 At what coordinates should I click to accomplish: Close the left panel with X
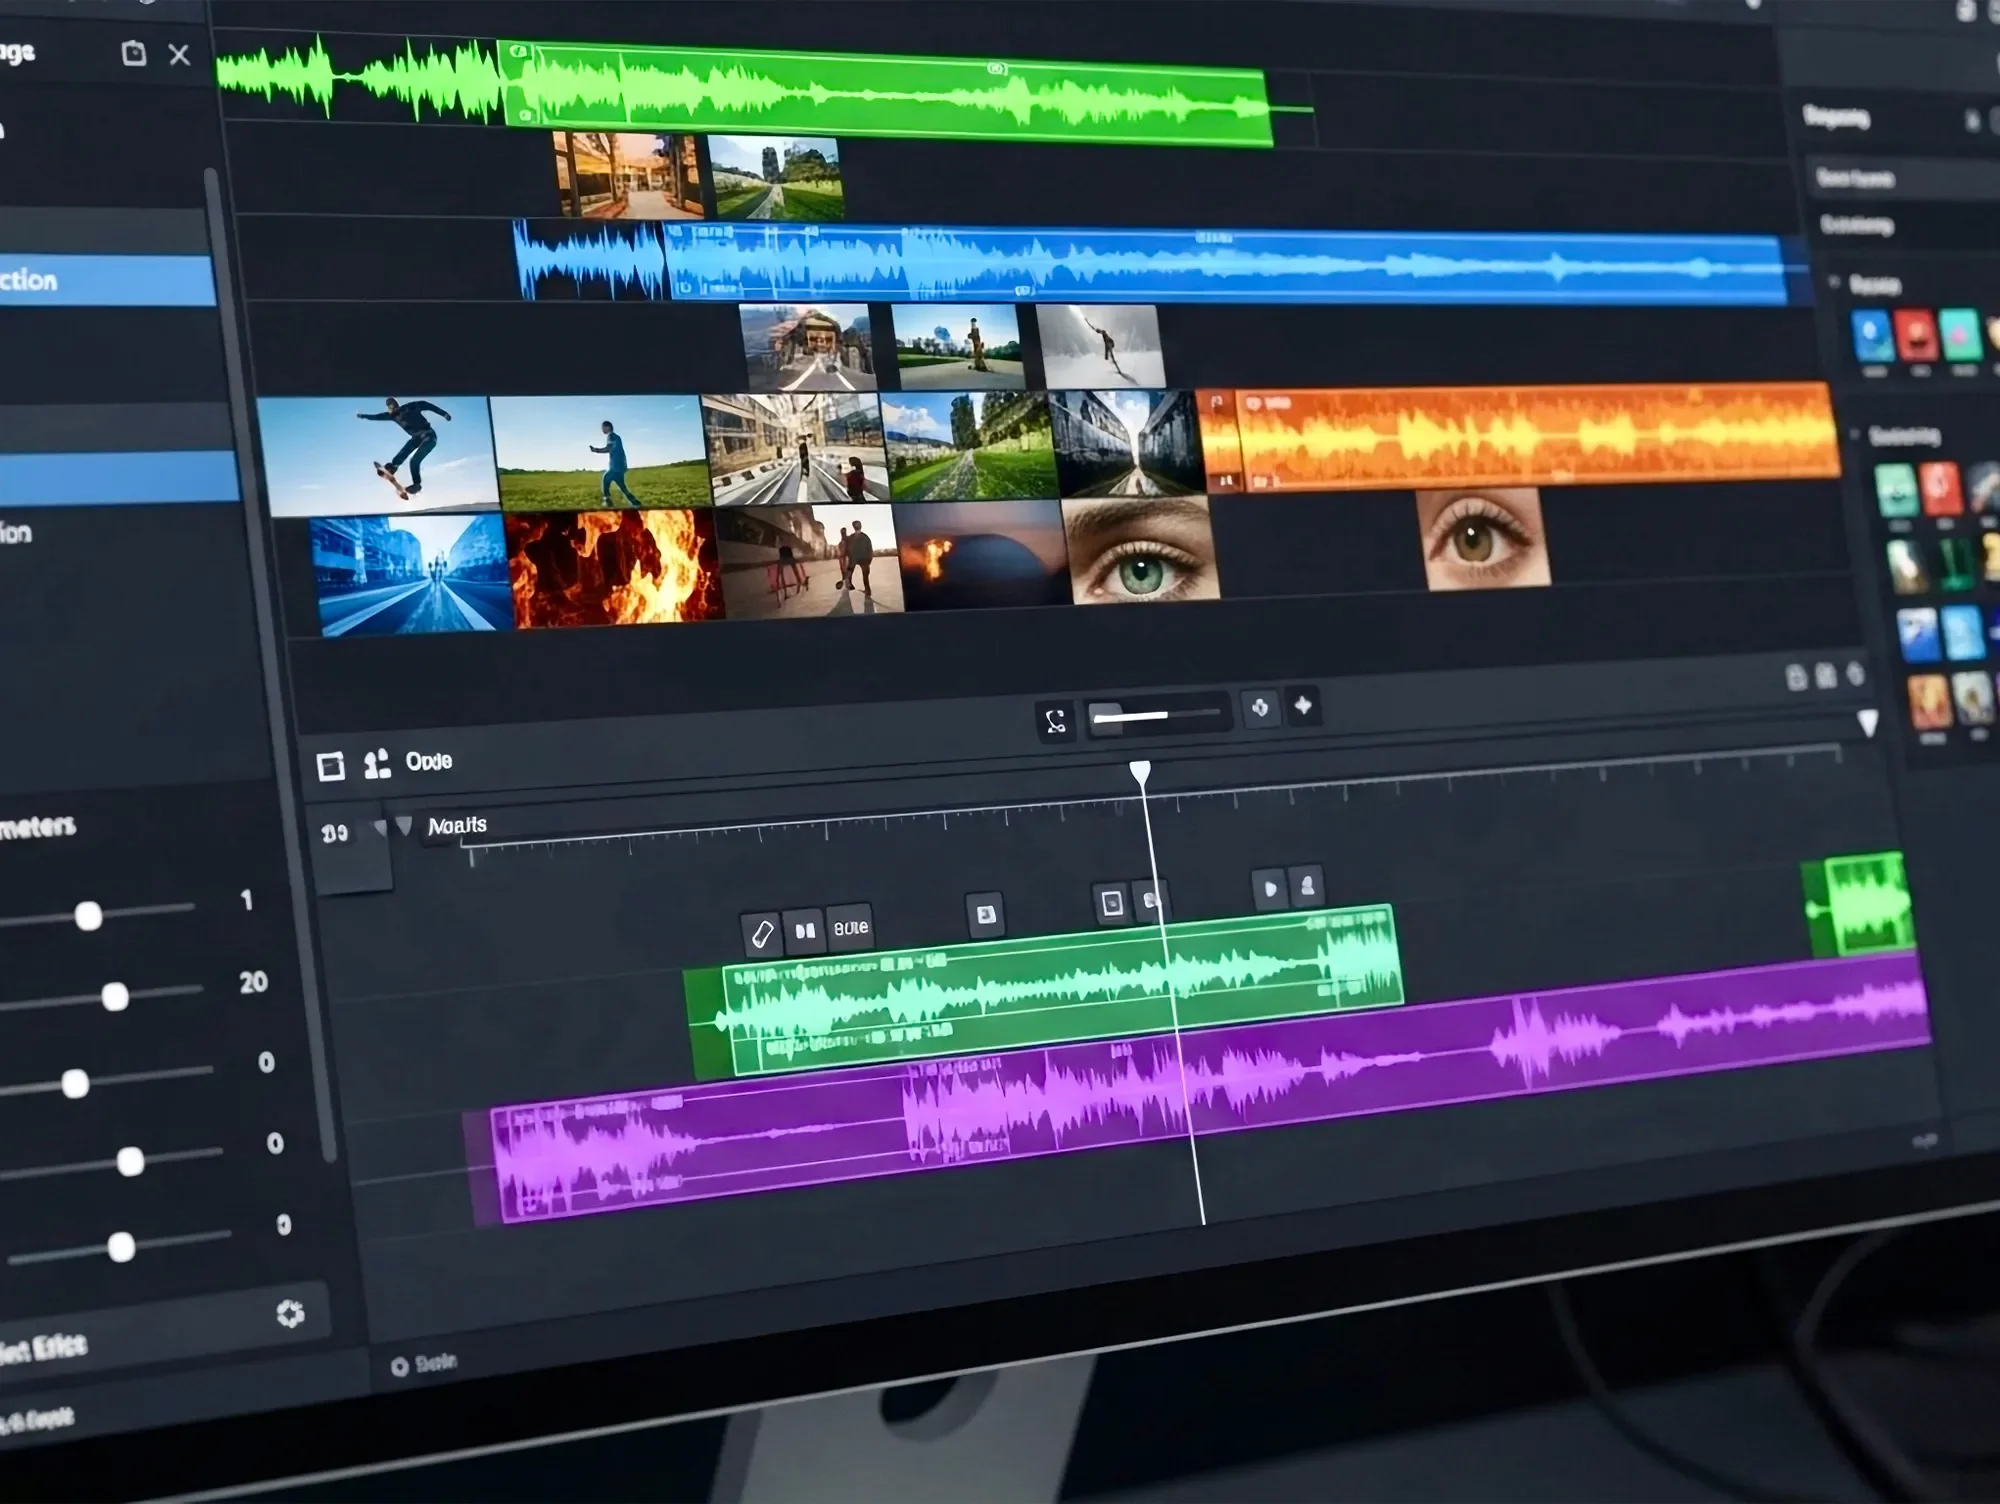179,54
